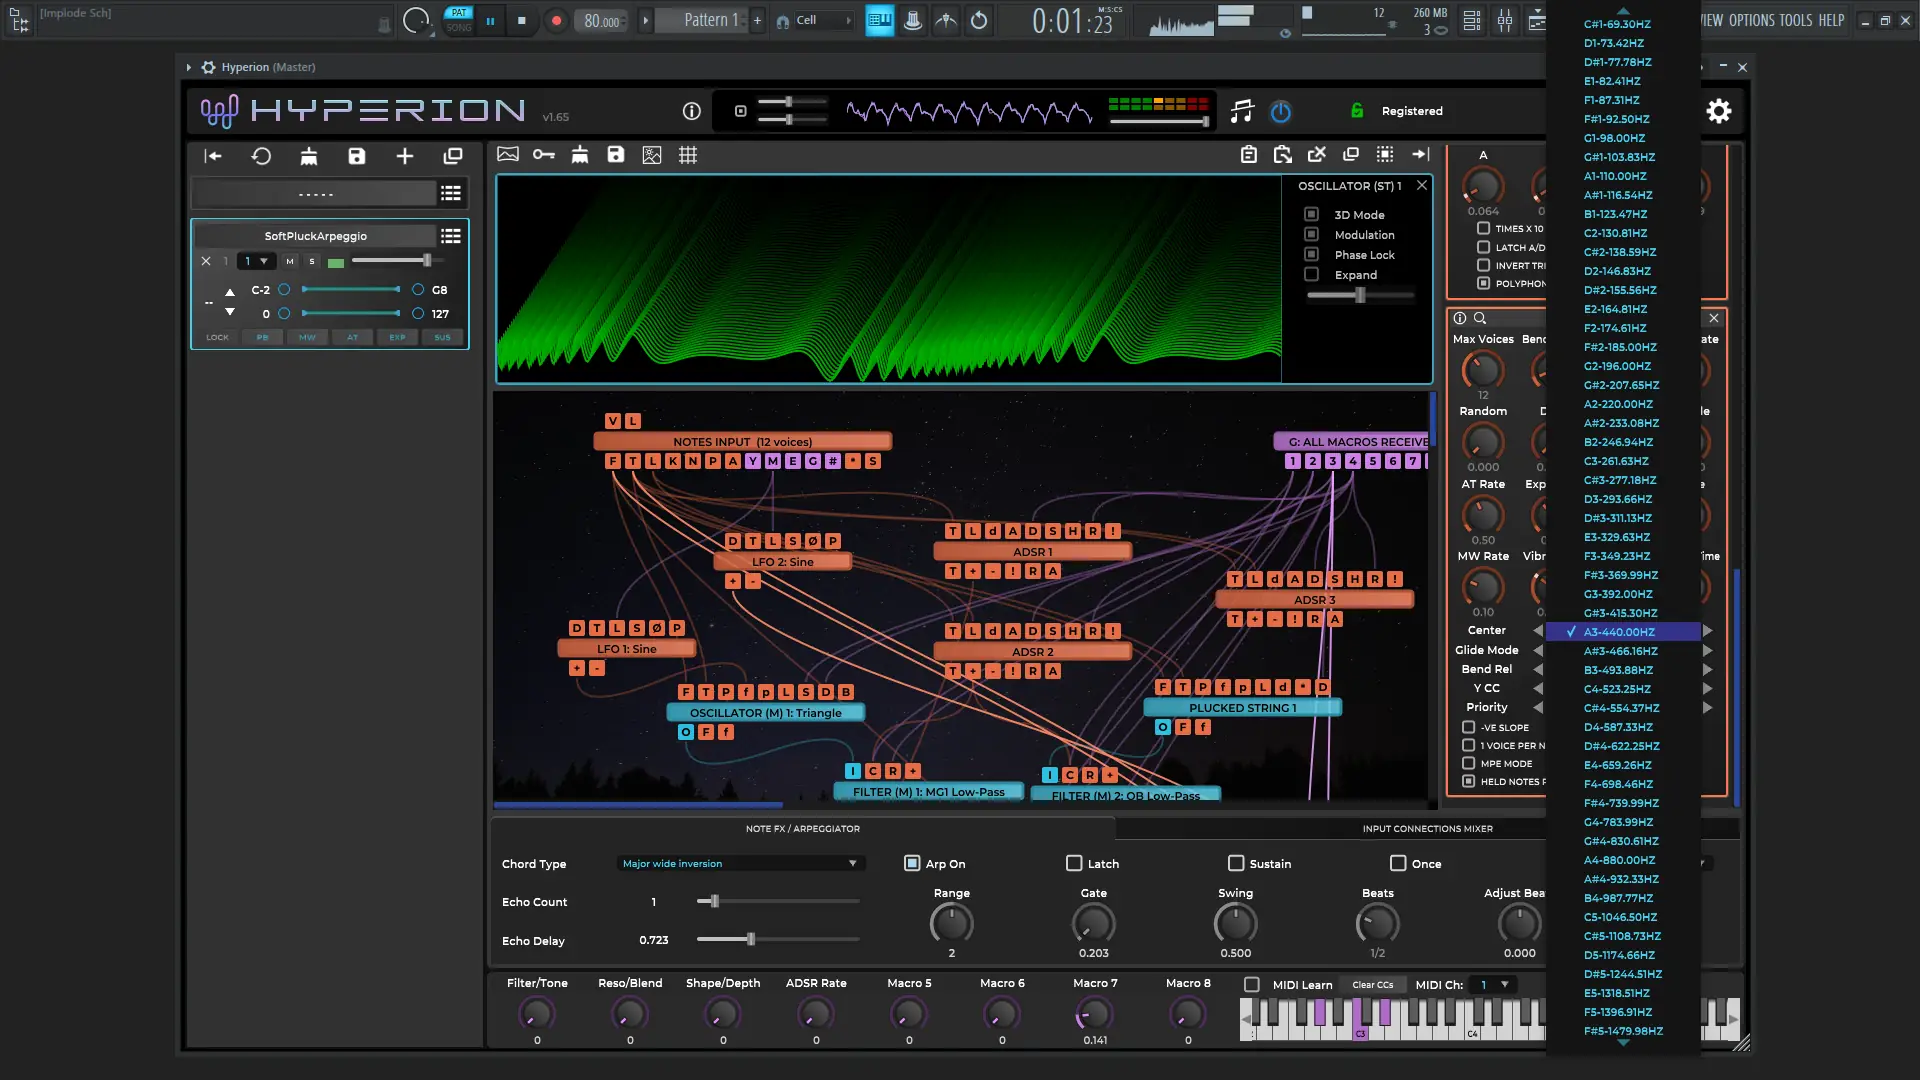Enable the Phase Lock option
The height and width of the screenshot is (1080, 1920).
tap(1311, 254)
